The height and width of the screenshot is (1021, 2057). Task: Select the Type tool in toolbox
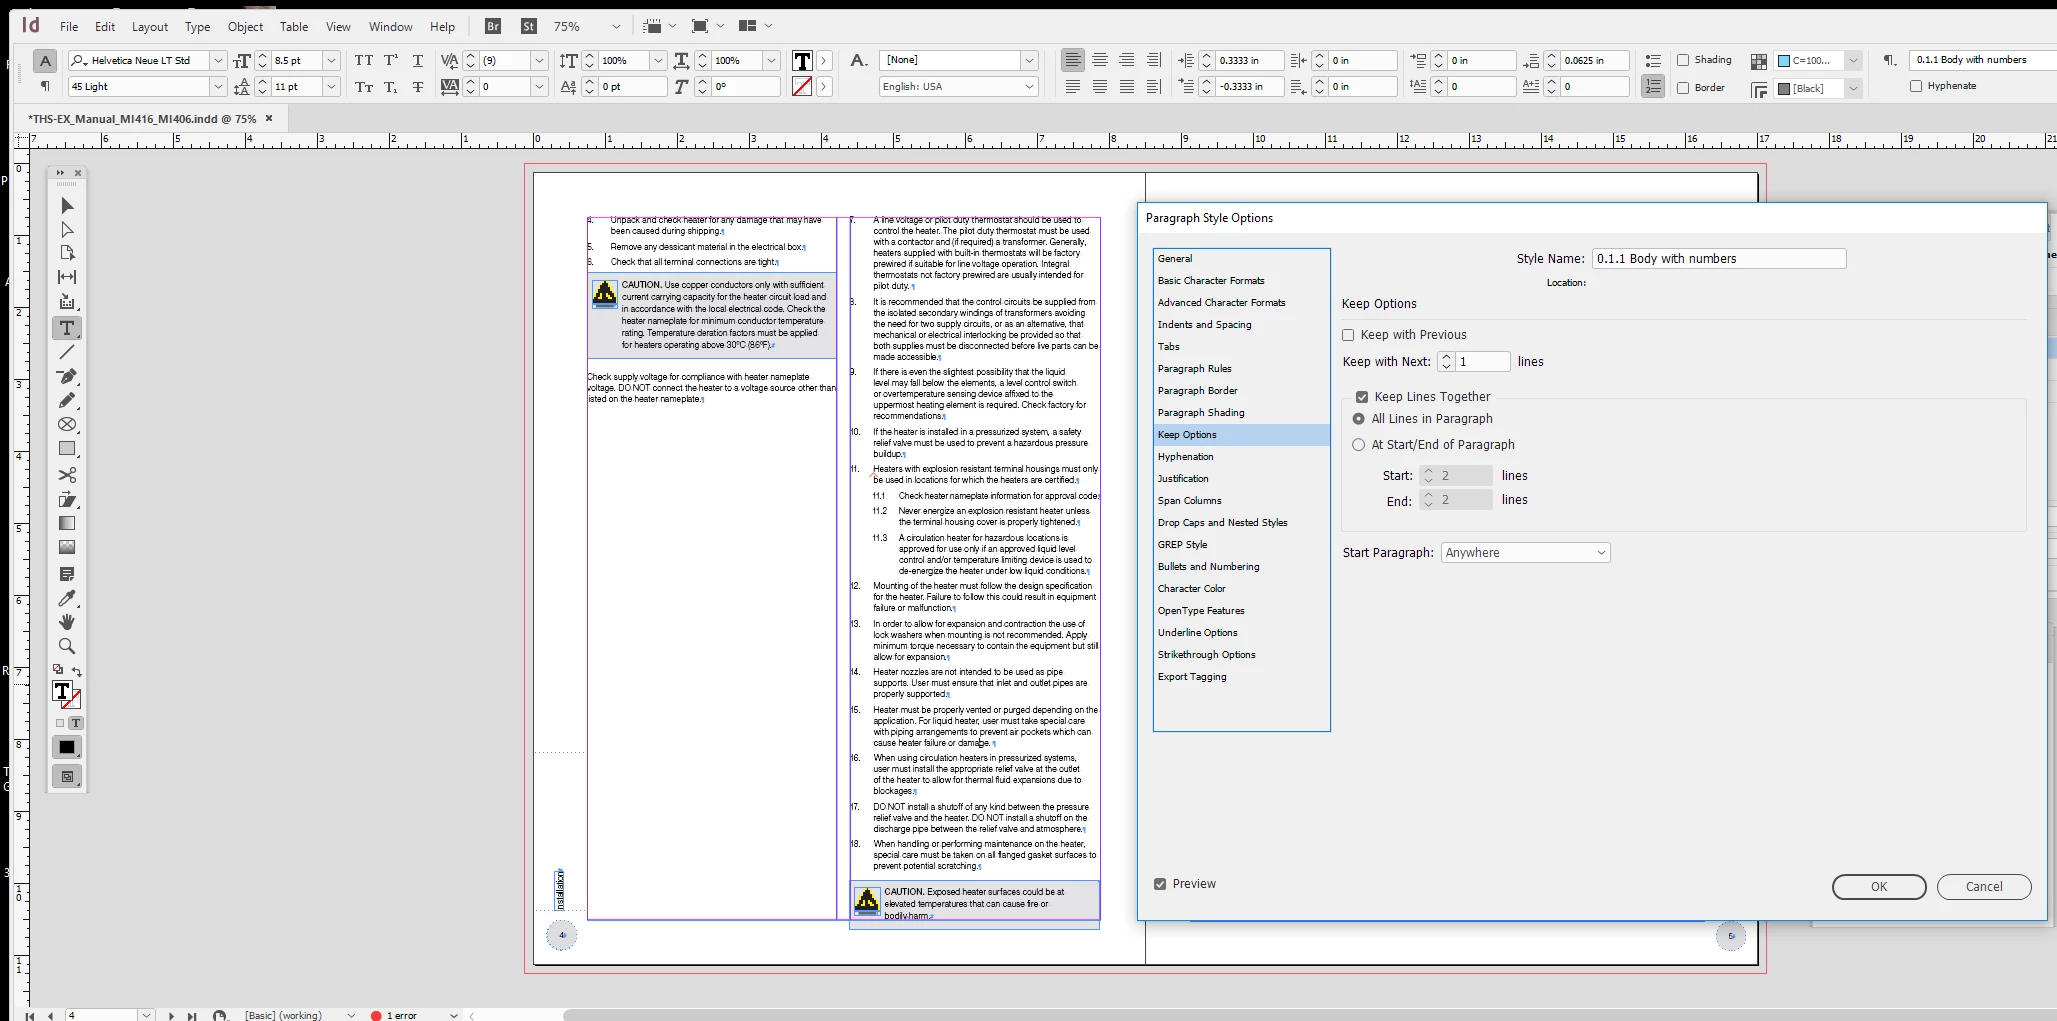pos(67,328)
